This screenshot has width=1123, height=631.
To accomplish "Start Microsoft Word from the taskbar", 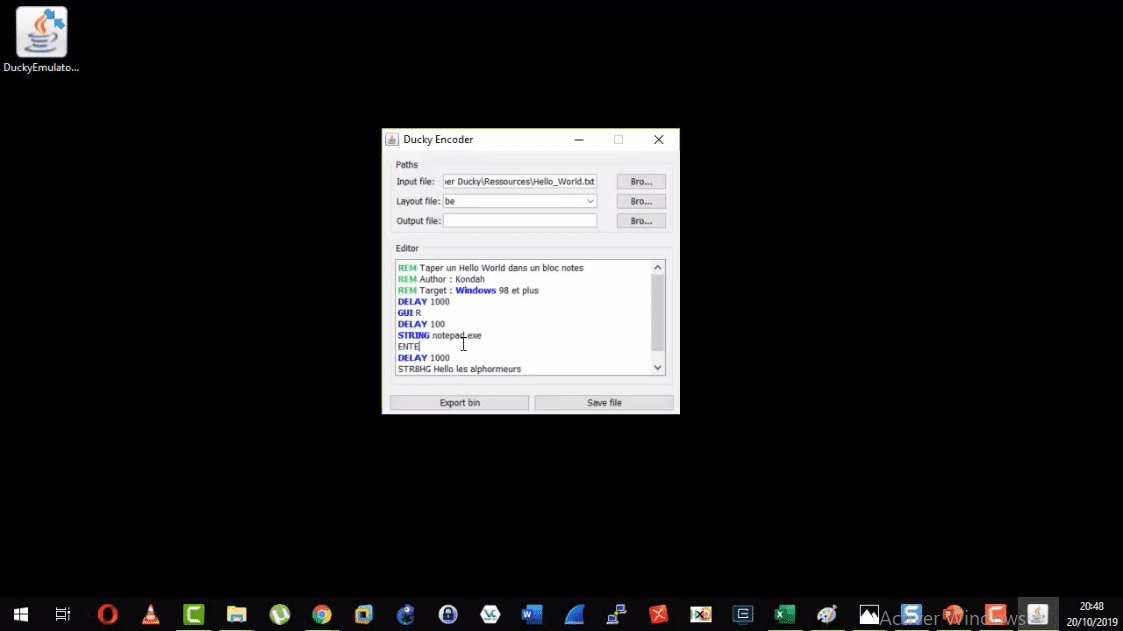I will pos(531,613).
